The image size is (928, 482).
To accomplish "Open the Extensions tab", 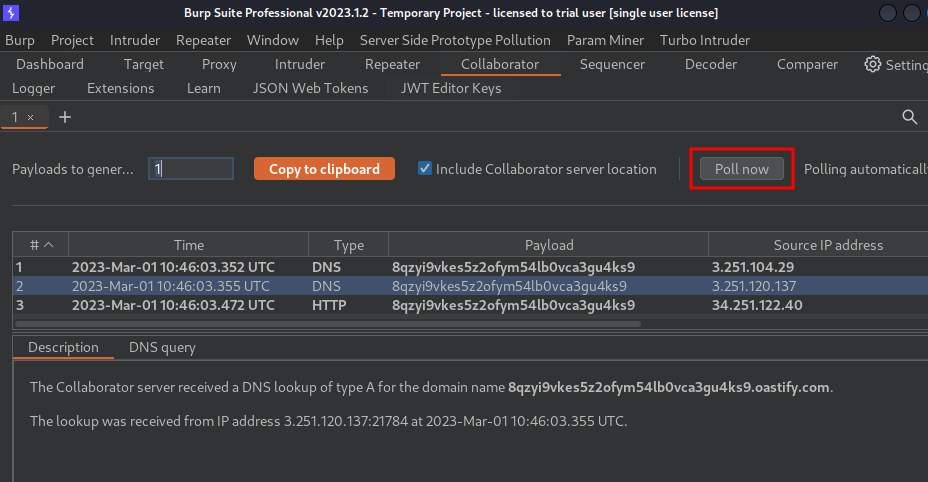I will [121, 88].
